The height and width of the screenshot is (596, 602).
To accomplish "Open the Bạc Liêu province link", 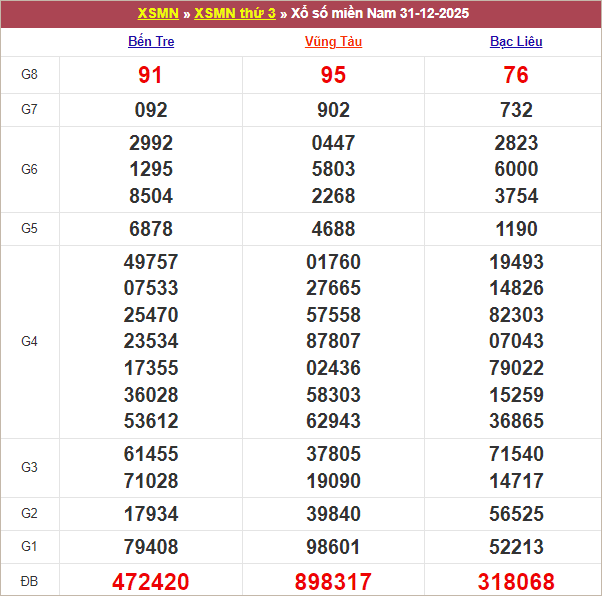I will [516, 41].
